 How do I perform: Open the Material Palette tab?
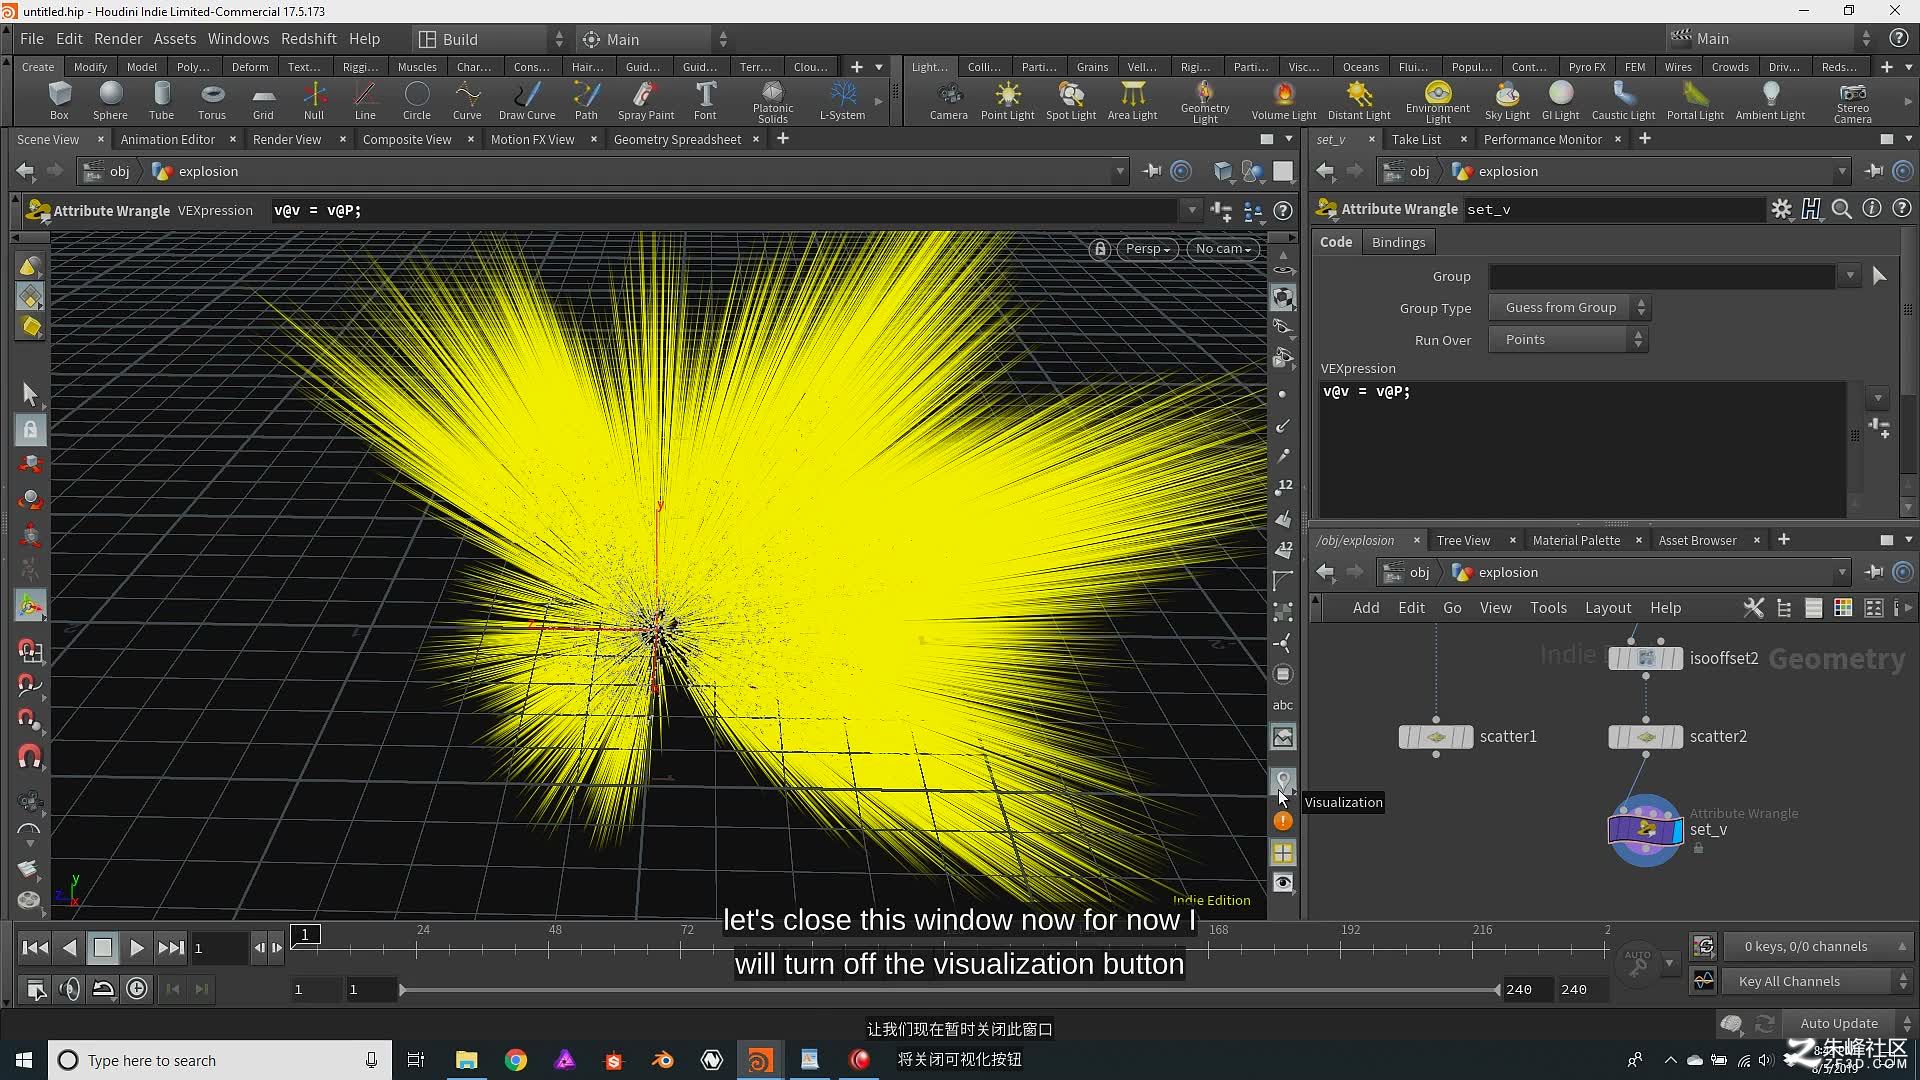pyautogui.click(x=1576, y=541)
